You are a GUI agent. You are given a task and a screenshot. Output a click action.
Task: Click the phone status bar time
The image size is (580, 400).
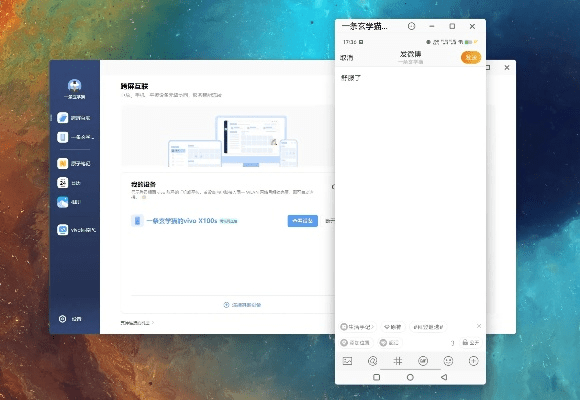[350, 42]
